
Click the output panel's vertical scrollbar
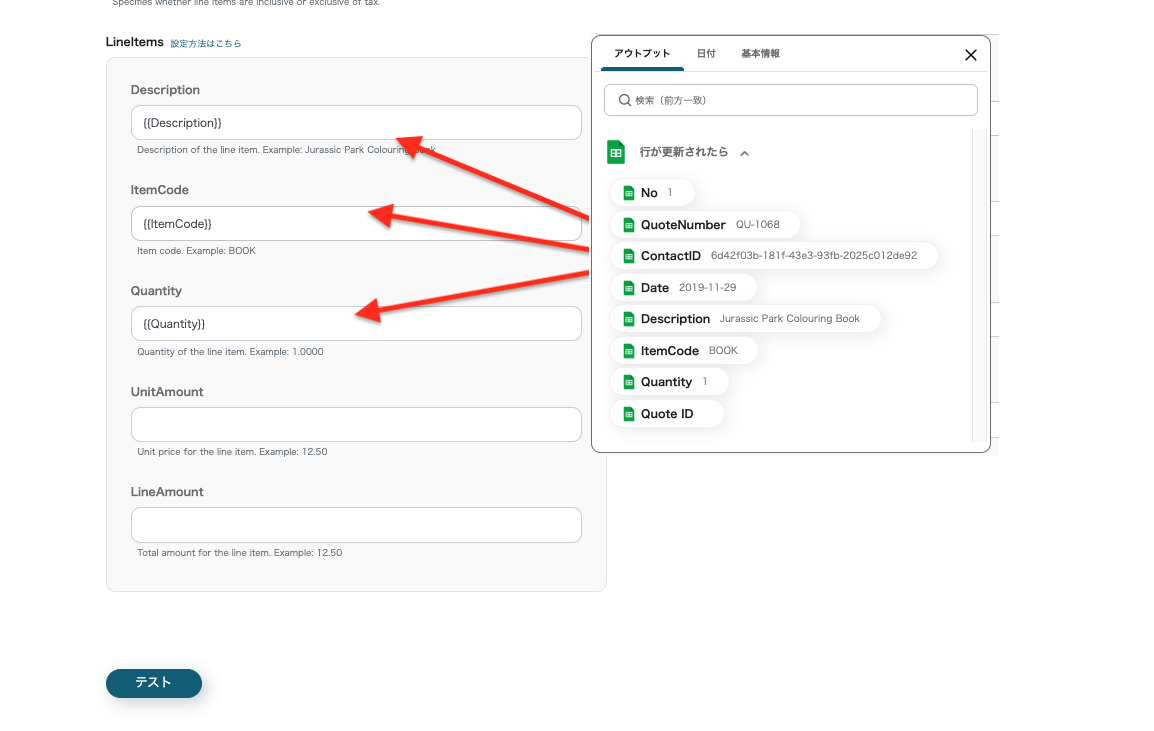[979, 285]
